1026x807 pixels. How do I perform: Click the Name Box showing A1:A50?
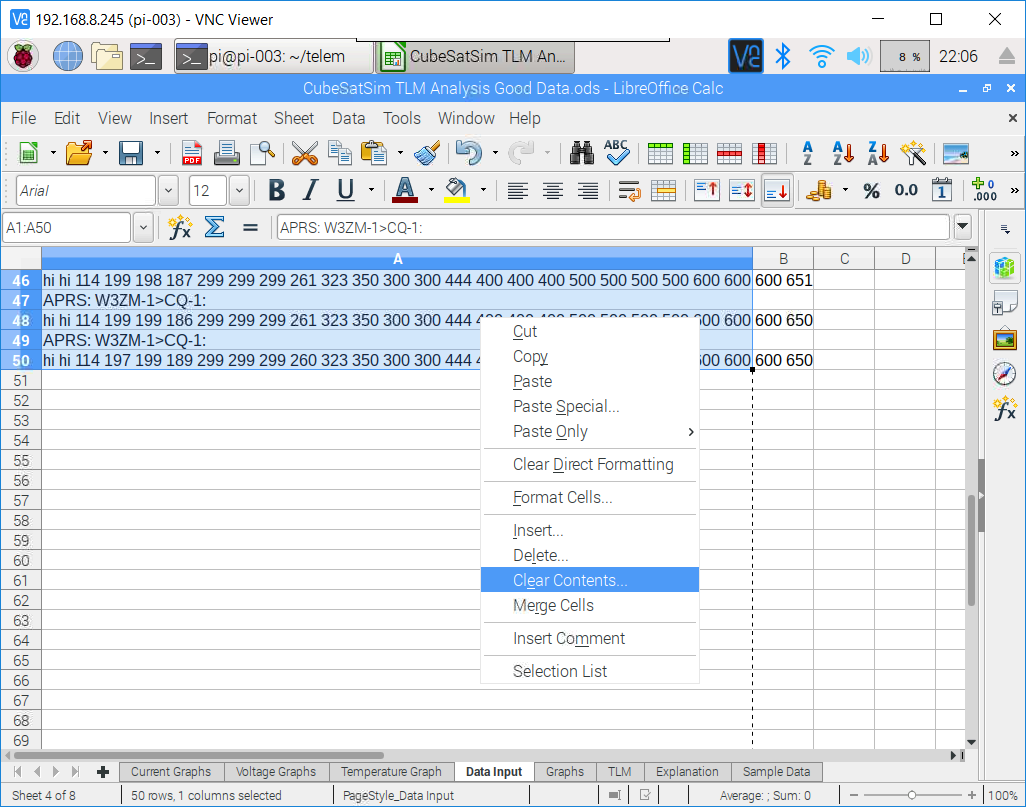pos(65,227)
